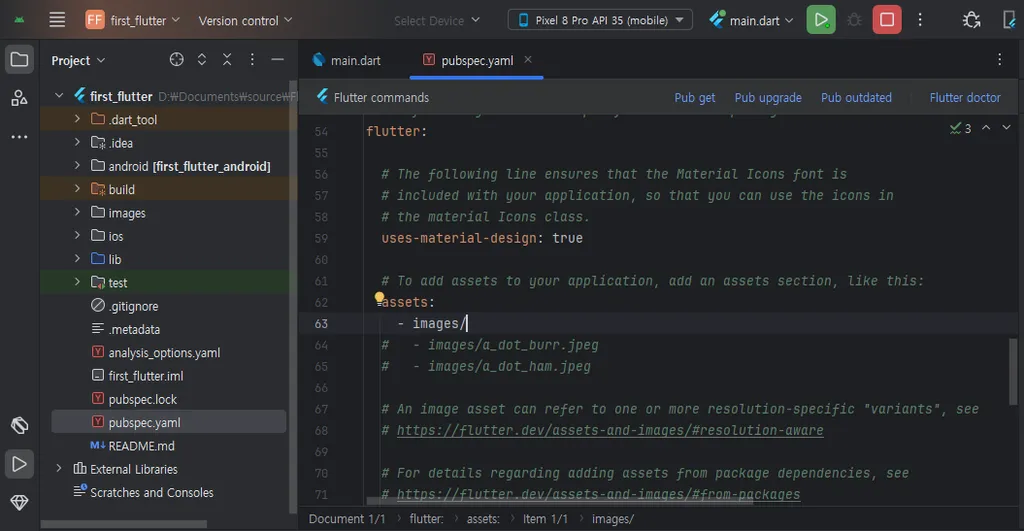The image size is (1024, 531).
Task: Start debugging with the bug icon
Action: (854, 20)
